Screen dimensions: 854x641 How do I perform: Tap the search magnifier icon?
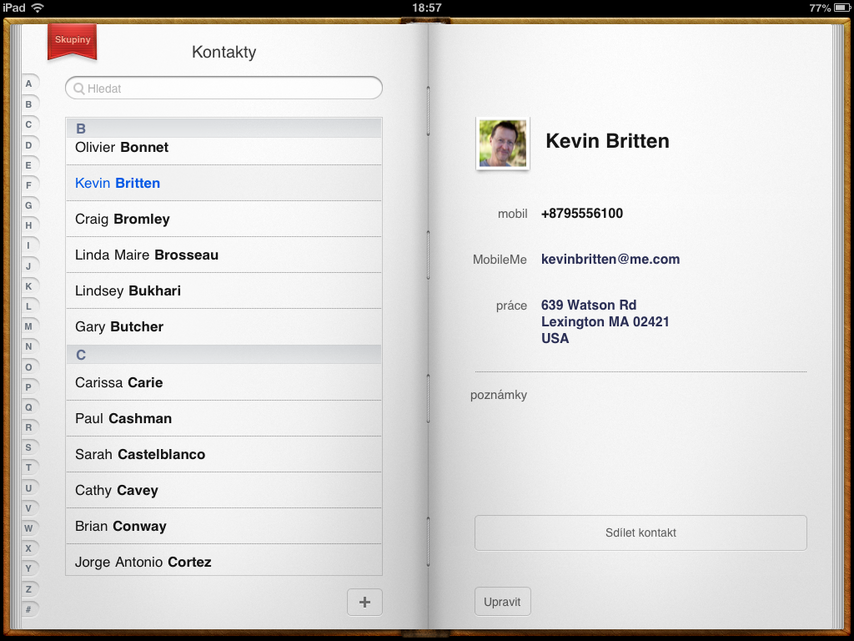[x=78, y=88]
